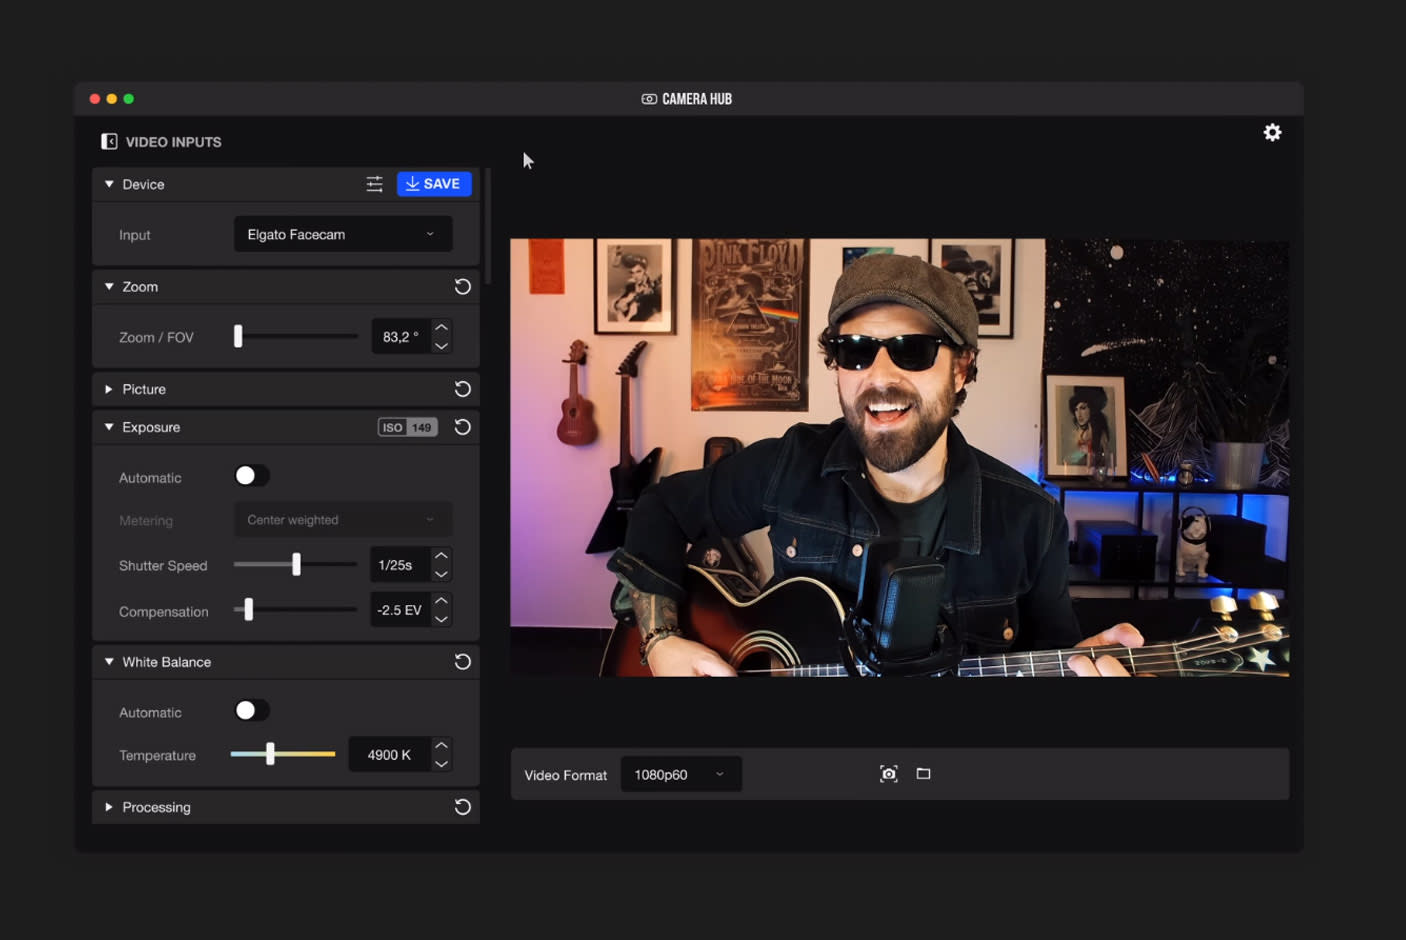Open the Metering mode dropdown
Image resolution: width=1406 pixels, height=940 pixels.
[343, 520]
